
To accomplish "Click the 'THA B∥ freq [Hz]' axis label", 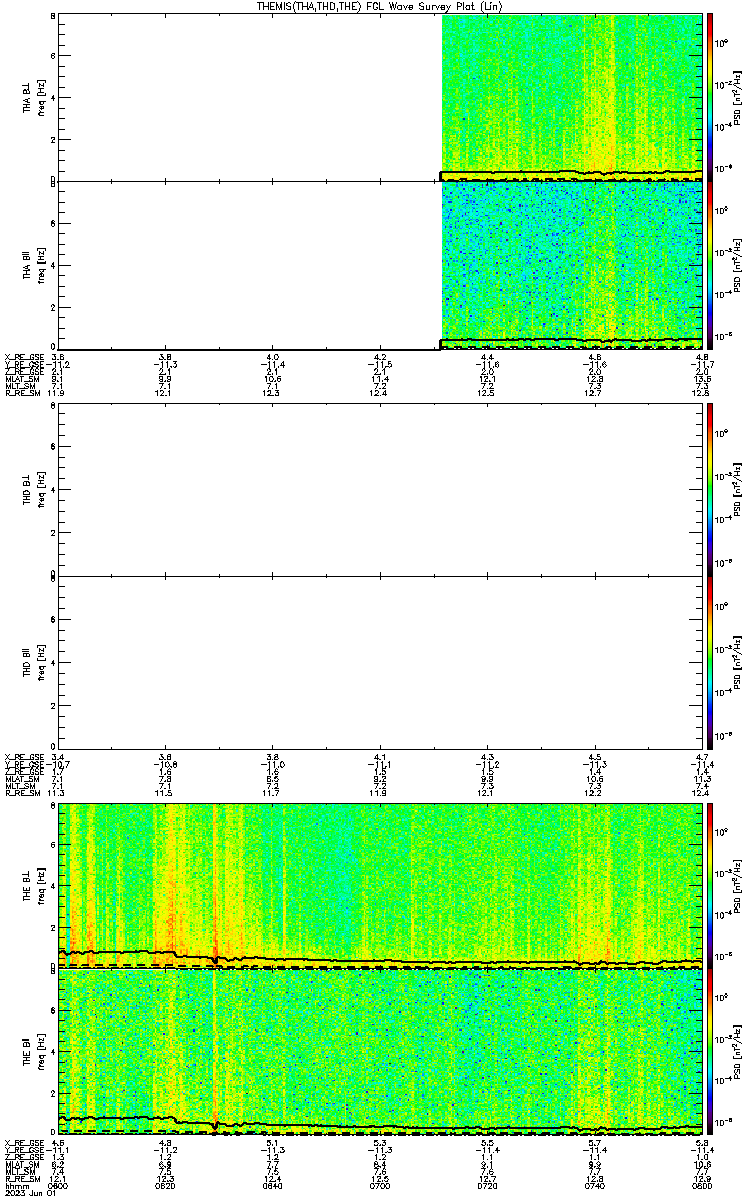I will tap(33, 265).
